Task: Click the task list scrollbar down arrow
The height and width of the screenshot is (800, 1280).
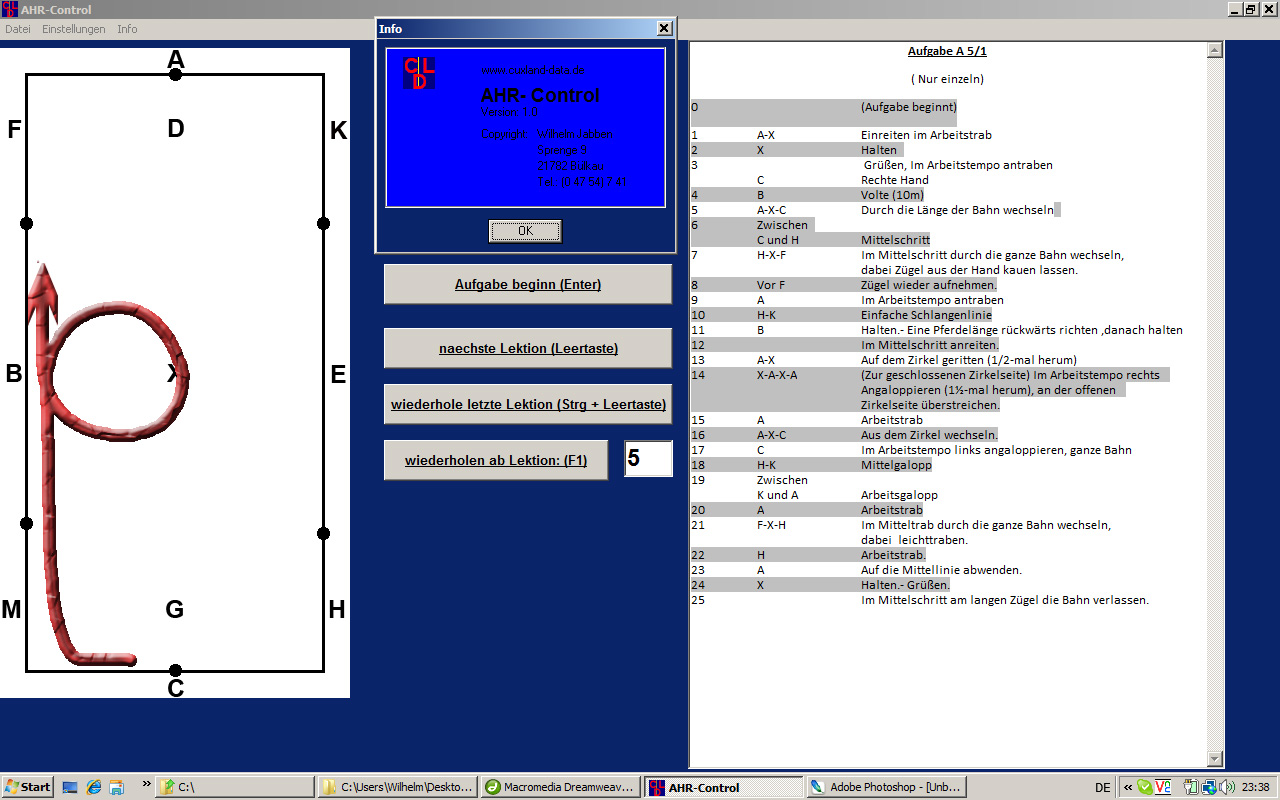Action: (1215, 759)
